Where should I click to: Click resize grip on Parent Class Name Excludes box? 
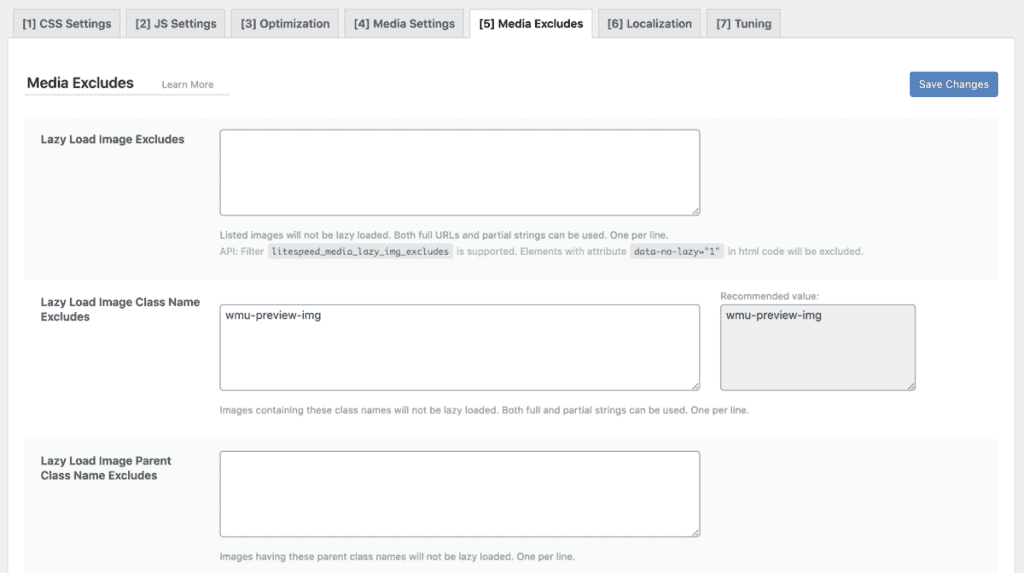click(x=695, y=533)
